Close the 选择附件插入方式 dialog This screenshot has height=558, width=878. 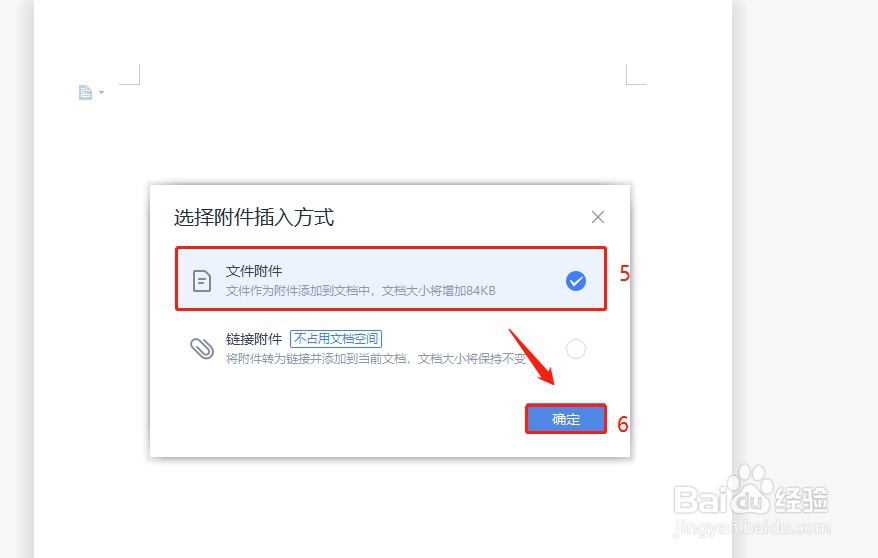click(597, 217)
